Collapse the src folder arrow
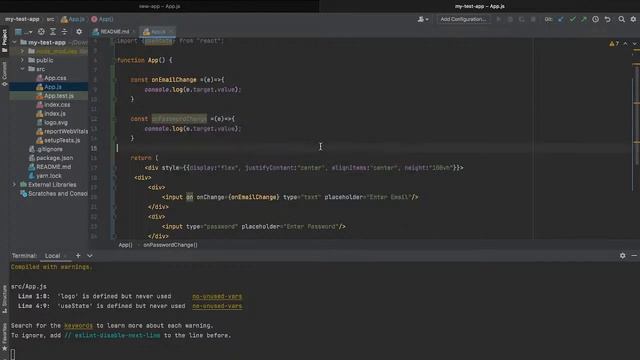The width and height of the screenshot is (640, 360). coord(22,69)
